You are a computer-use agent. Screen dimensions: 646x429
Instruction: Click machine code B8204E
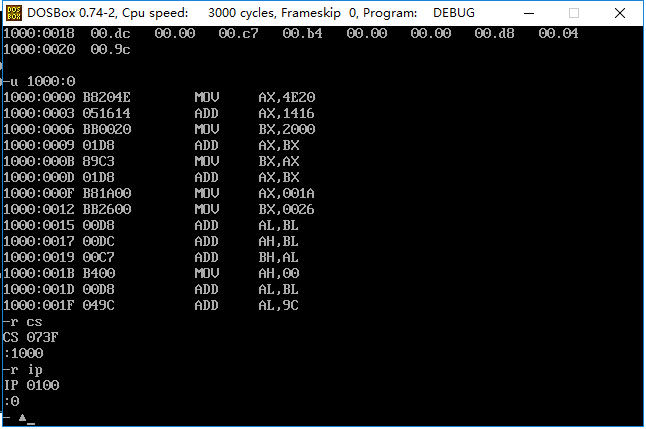107,97
